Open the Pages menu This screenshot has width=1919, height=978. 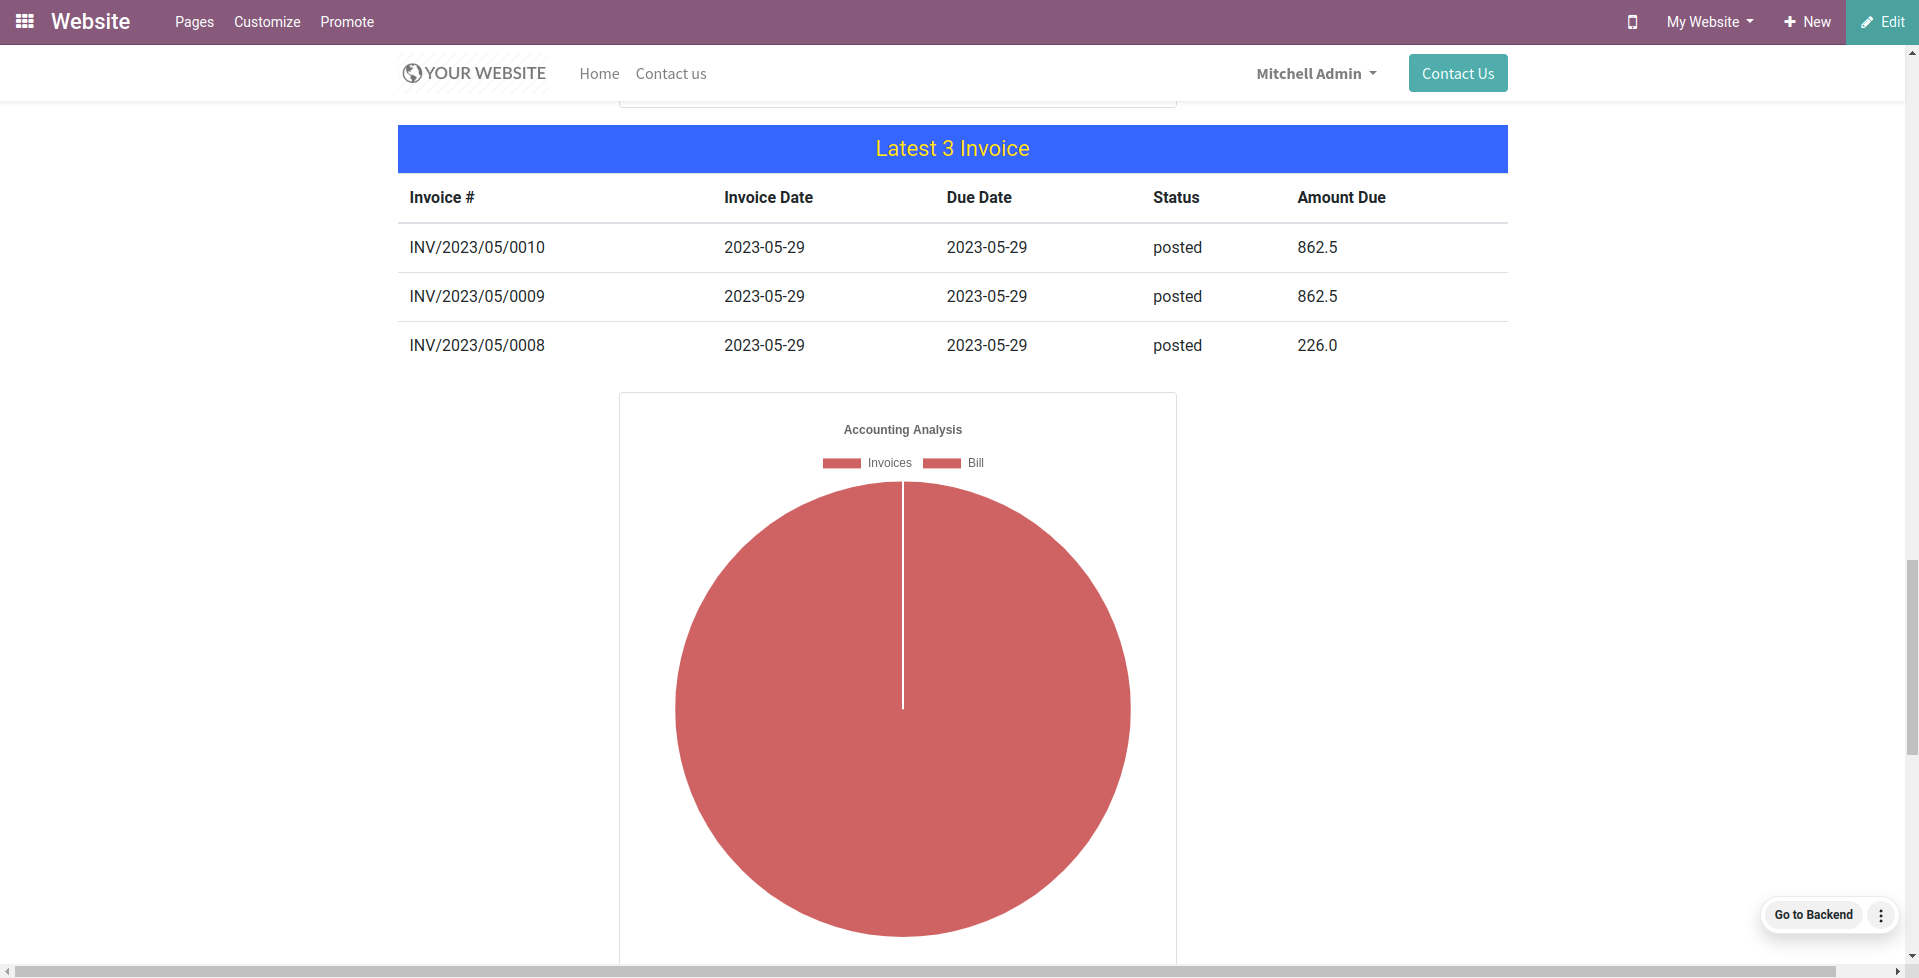coord(194,22)
